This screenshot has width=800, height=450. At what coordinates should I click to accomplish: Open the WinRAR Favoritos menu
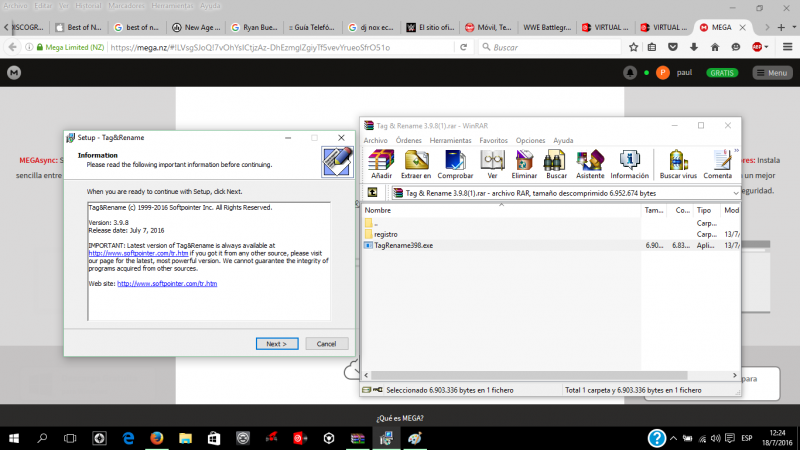(493, 140)
